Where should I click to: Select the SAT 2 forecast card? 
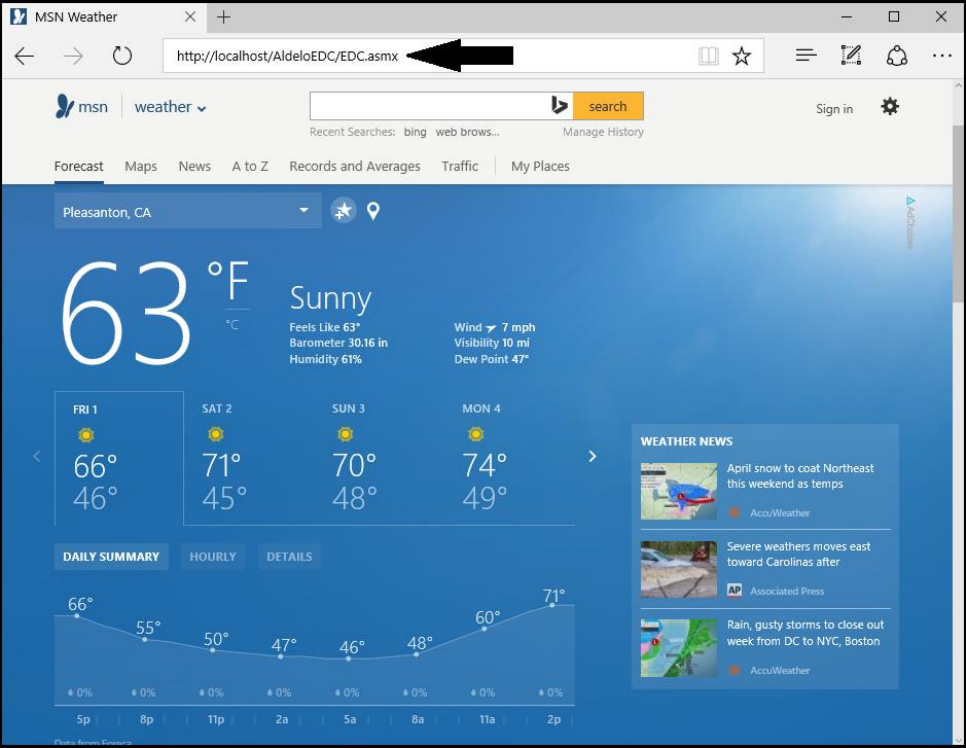pyautogui.click(x=249, y=458)
